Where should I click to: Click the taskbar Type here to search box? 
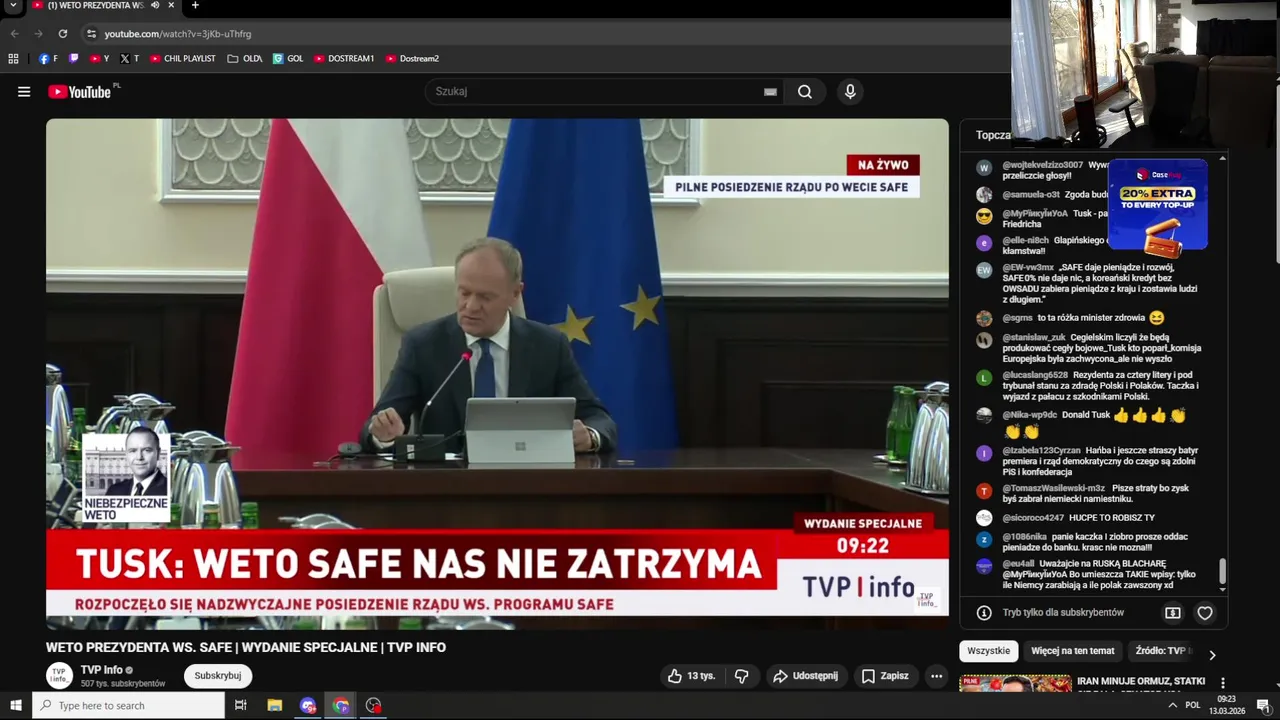[x=128, y=706]
